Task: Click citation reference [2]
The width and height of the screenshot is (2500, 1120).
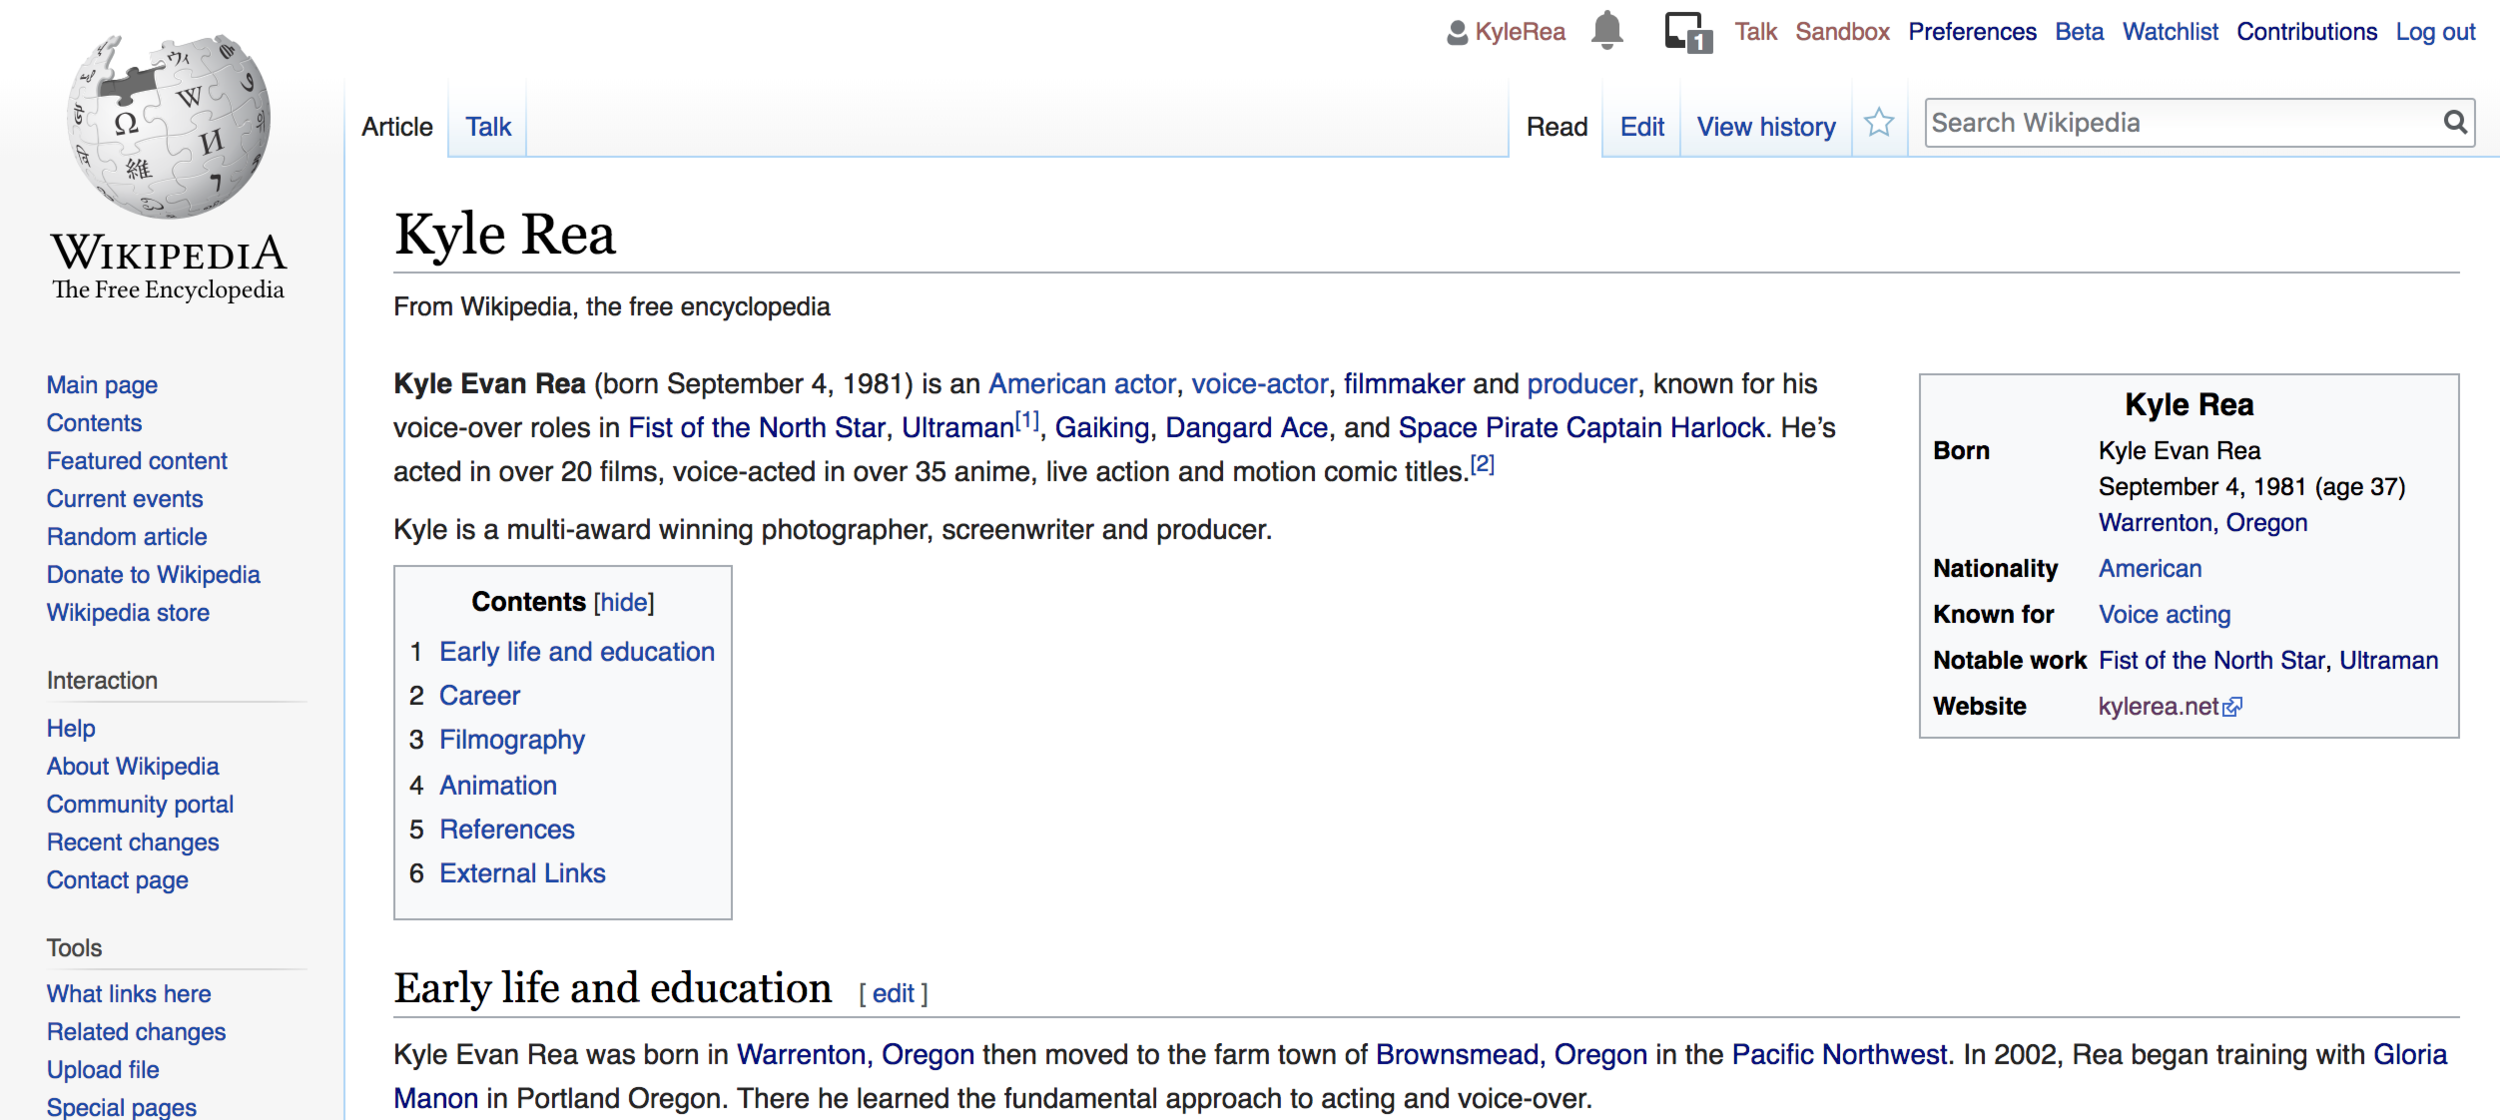Action: 1481,465
